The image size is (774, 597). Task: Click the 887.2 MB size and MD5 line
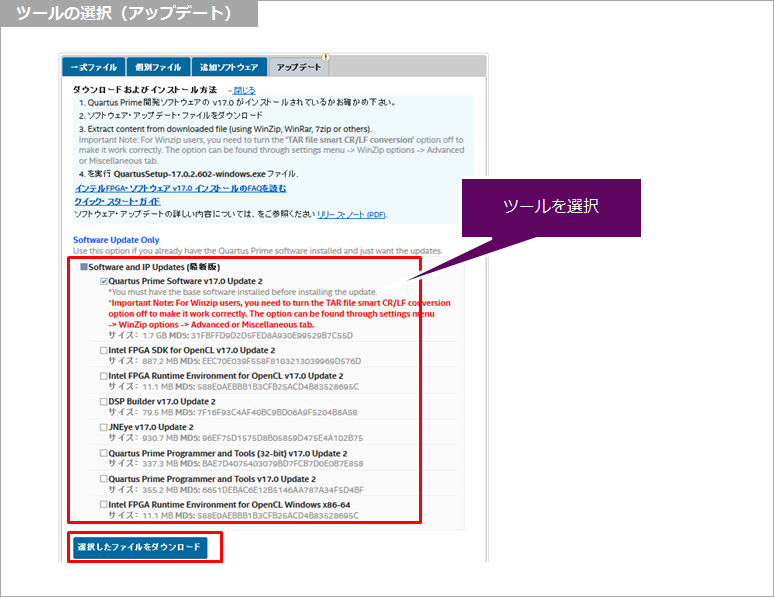[x=234, y=361]
